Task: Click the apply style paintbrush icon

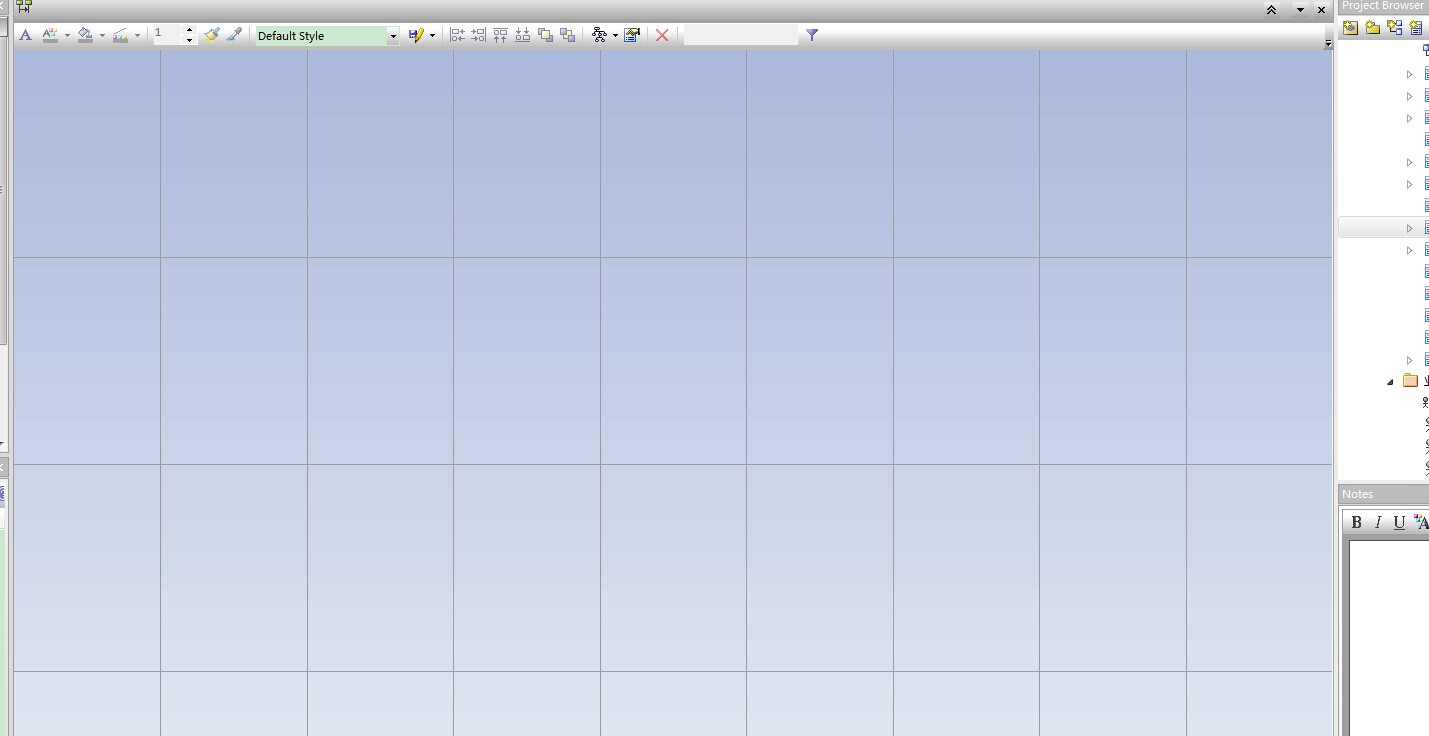Action: tap(211, 35)
